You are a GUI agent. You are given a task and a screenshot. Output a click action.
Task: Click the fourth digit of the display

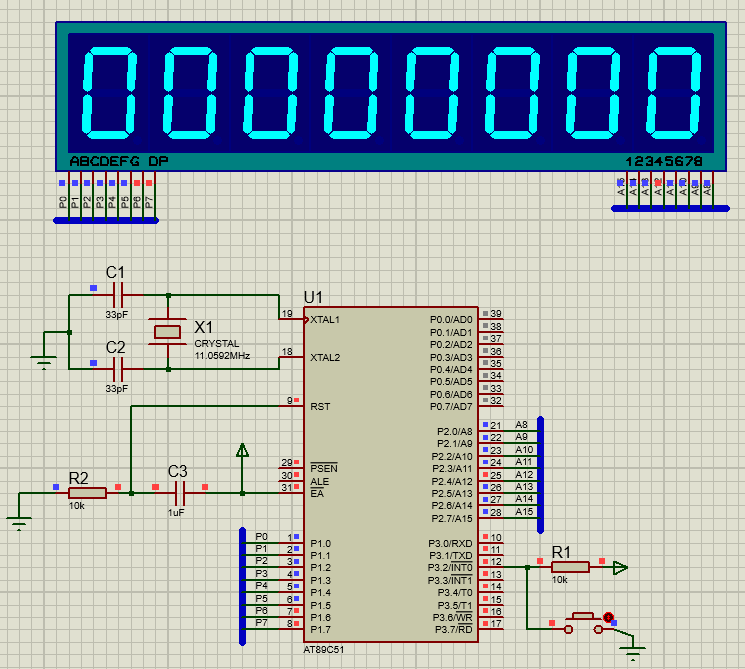[x=351, y=93]
